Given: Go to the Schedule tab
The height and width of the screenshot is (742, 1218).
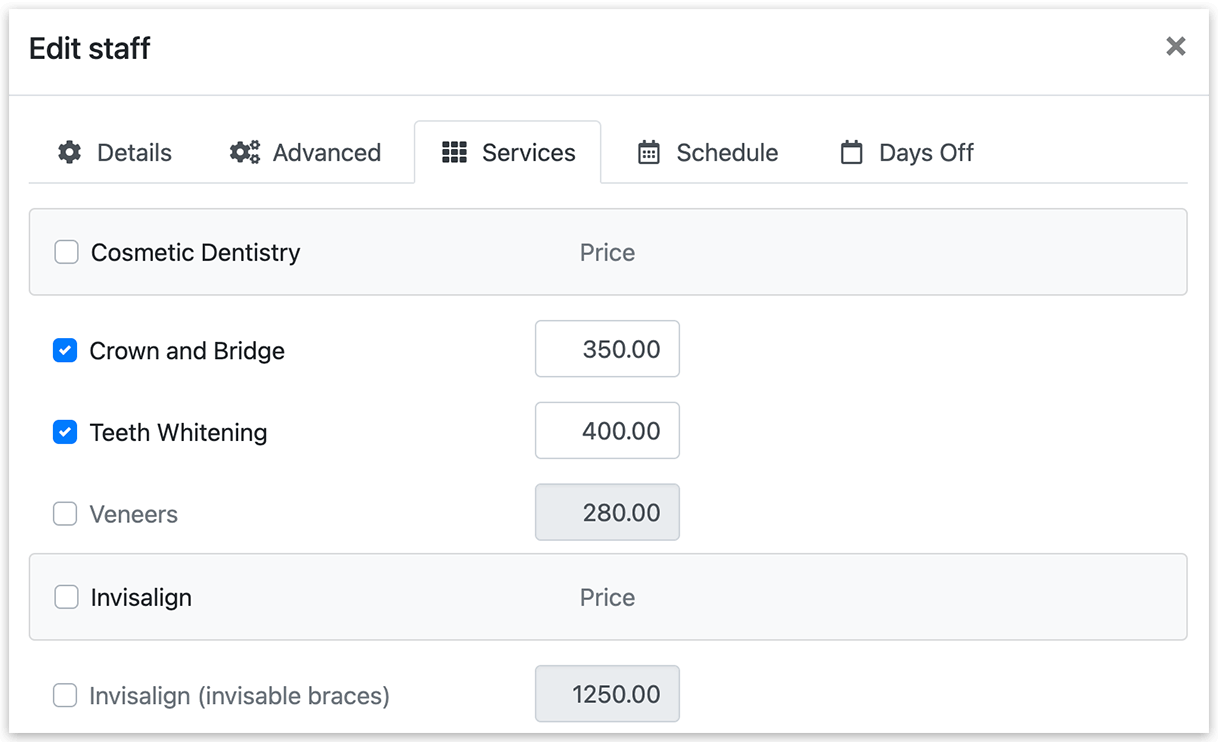Looking at the screenshot, I should pyautogui.click(x=707, y=152).
